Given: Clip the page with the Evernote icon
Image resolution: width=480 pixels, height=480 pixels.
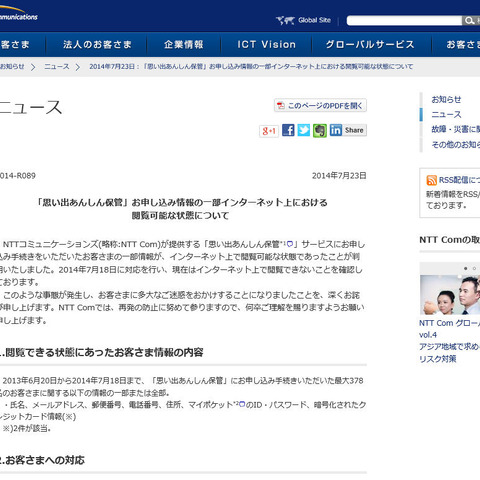Looking at the screenshot, I should tap(320, 130).
